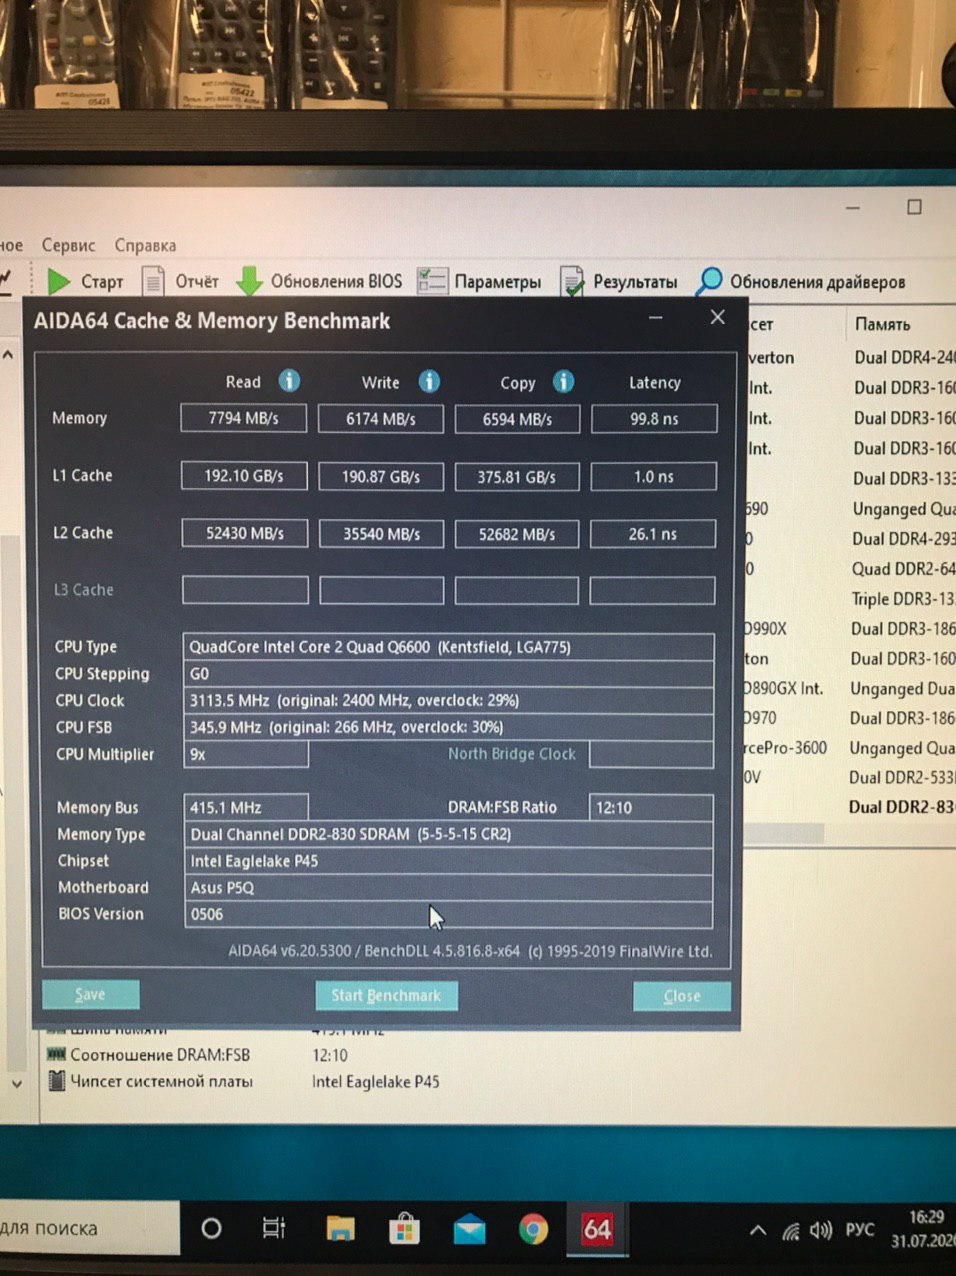Select the Triple DDR3-13 list row
956x1276 pixels.
tap(902, 599)
